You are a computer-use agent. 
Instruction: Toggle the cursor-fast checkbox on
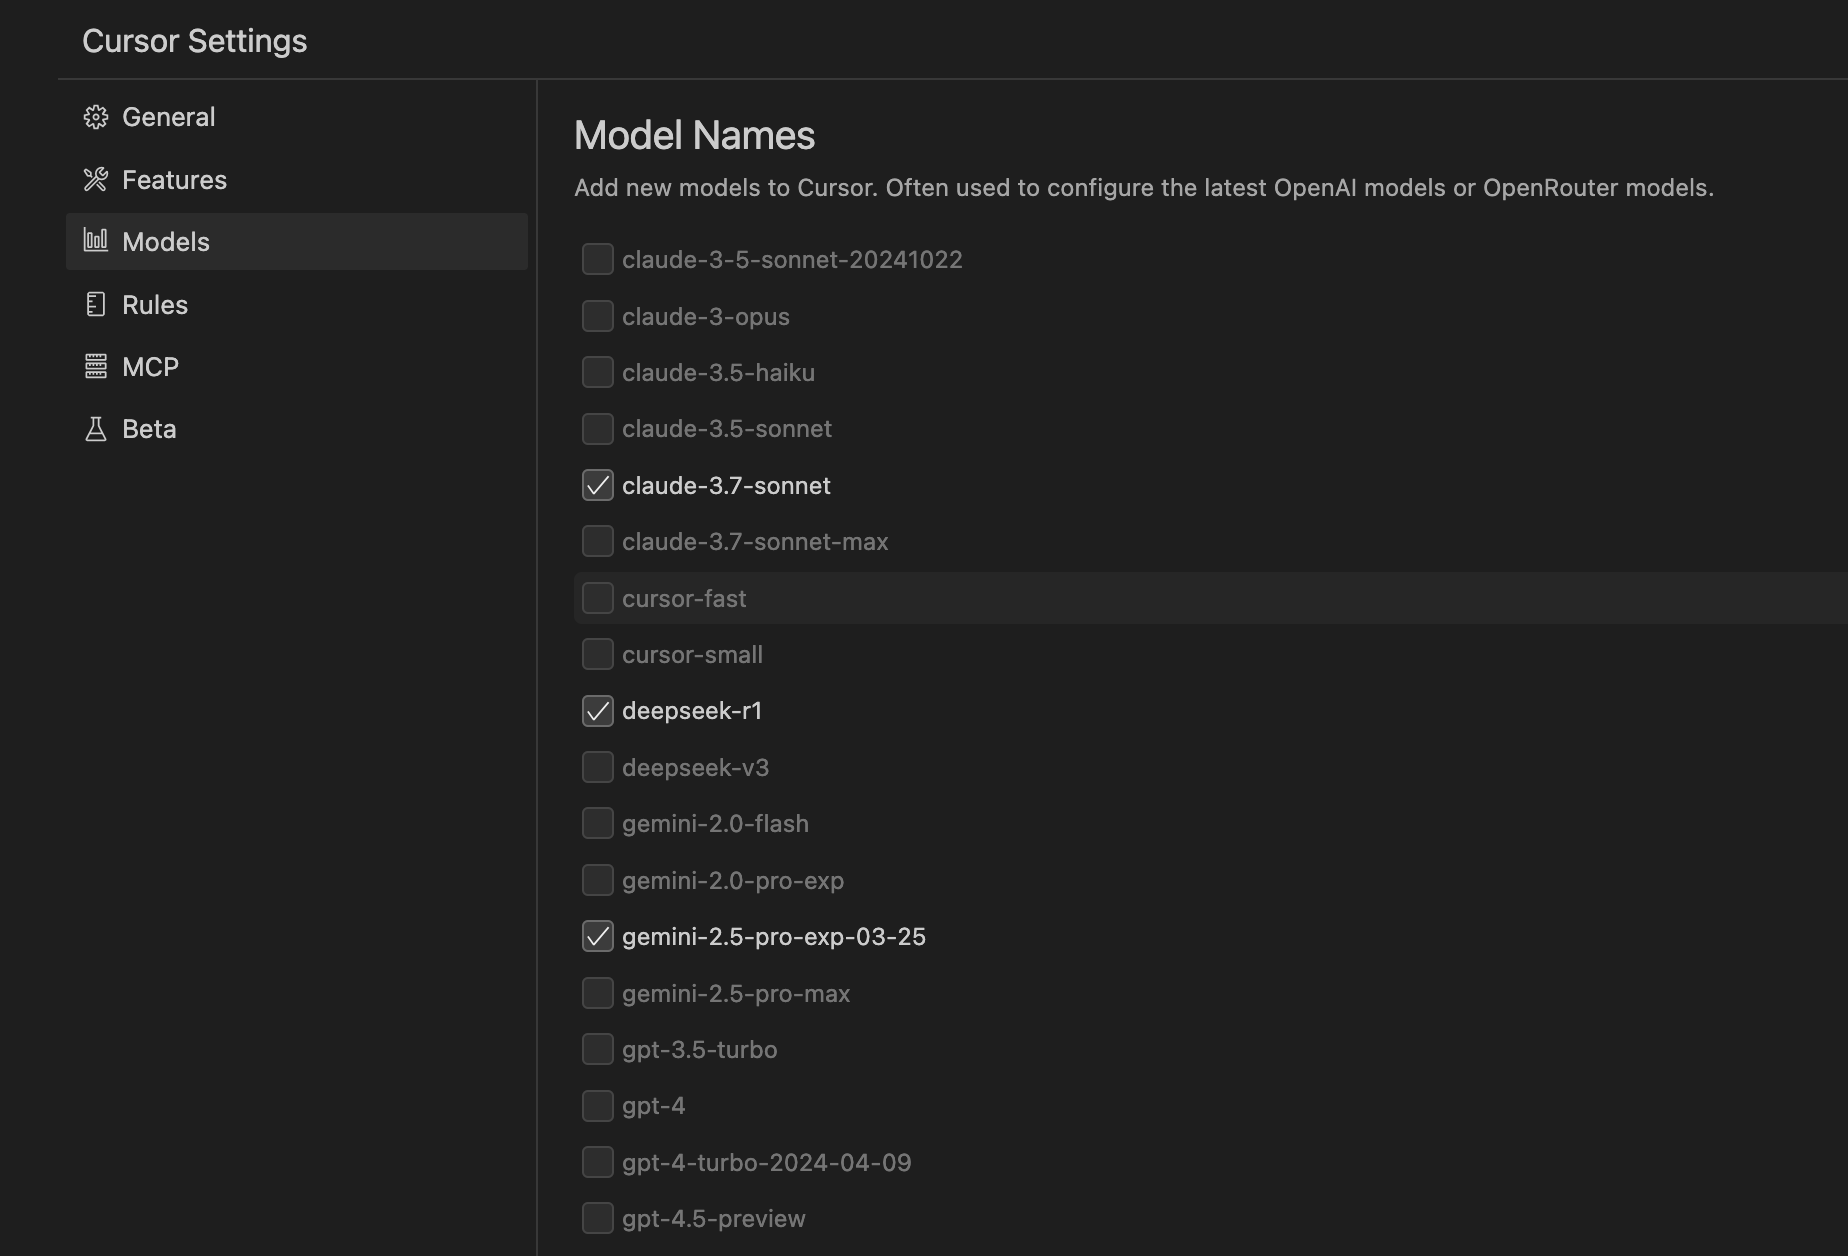(598, 598)
